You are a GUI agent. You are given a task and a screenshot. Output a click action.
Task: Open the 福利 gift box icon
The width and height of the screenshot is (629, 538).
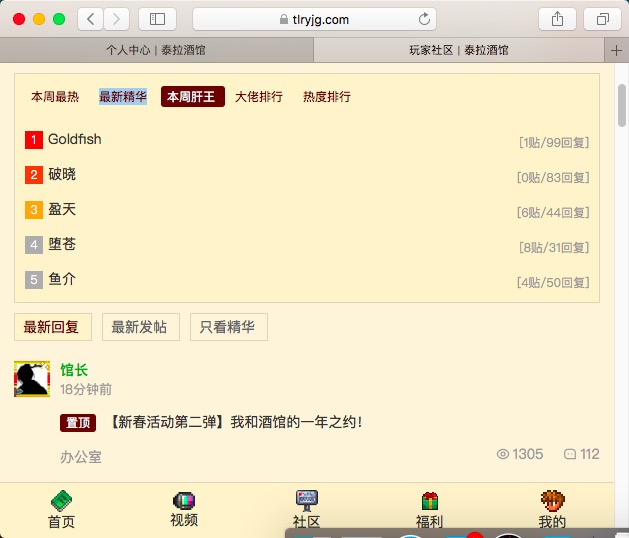(x=429, y=500)
